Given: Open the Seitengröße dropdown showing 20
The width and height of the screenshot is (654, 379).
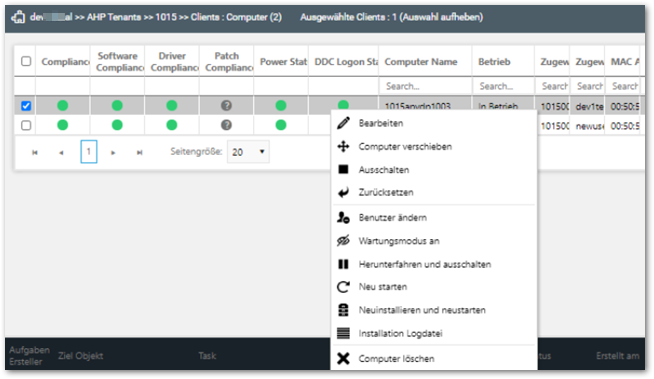Looking at the screenshot, I should coord(248,152).
